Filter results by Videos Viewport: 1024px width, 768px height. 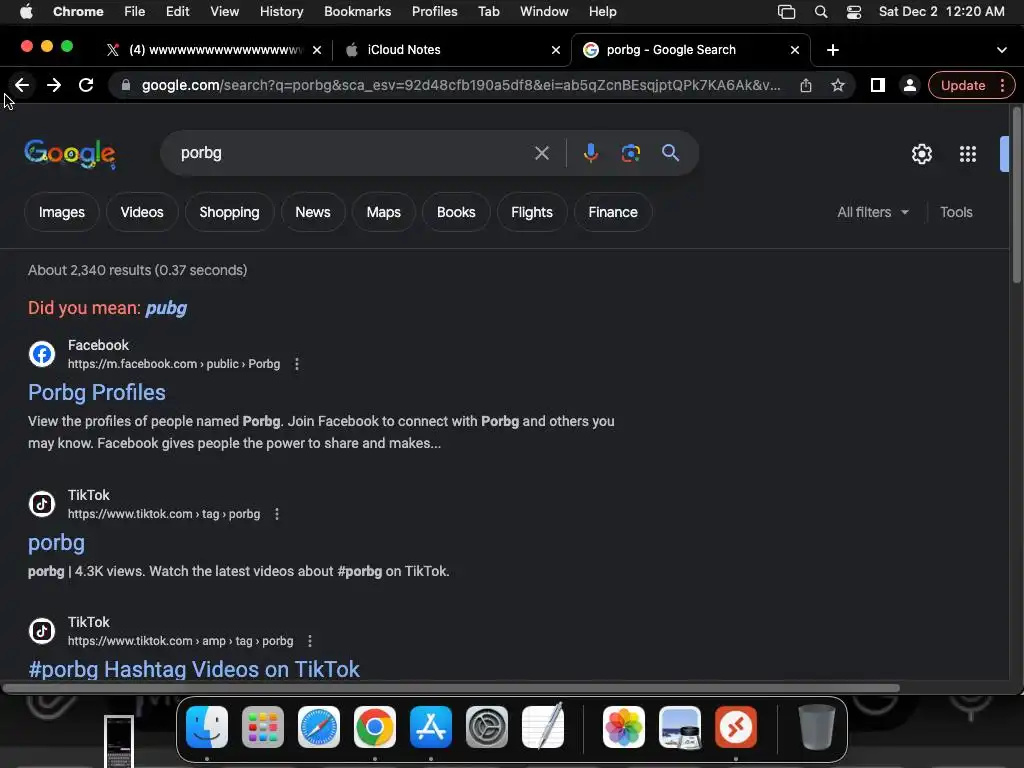(142, 212)
